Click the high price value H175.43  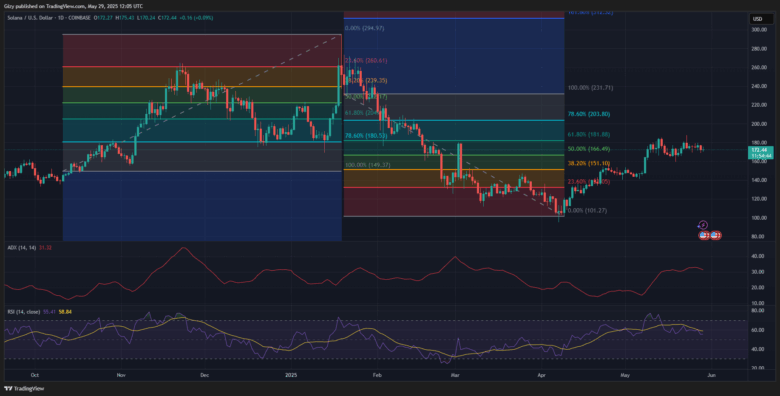click(125, 17)
